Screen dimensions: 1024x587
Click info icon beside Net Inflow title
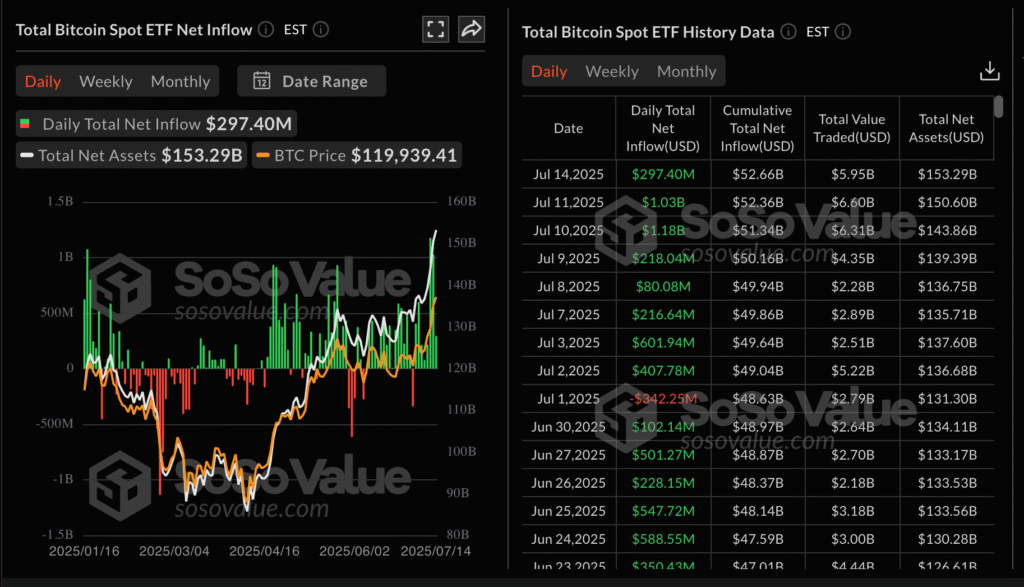(x=265, y=29)
